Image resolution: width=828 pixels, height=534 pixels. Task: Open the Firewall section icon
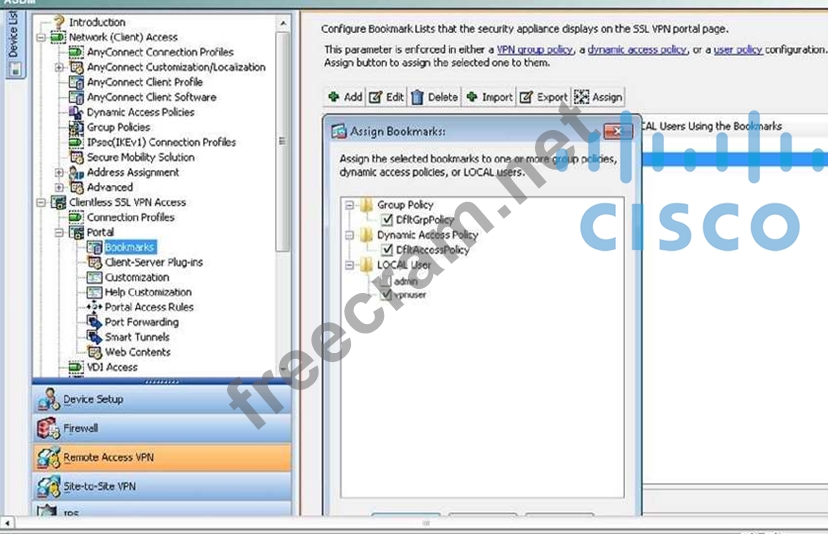pyautogui.click(x=48, y=428)
